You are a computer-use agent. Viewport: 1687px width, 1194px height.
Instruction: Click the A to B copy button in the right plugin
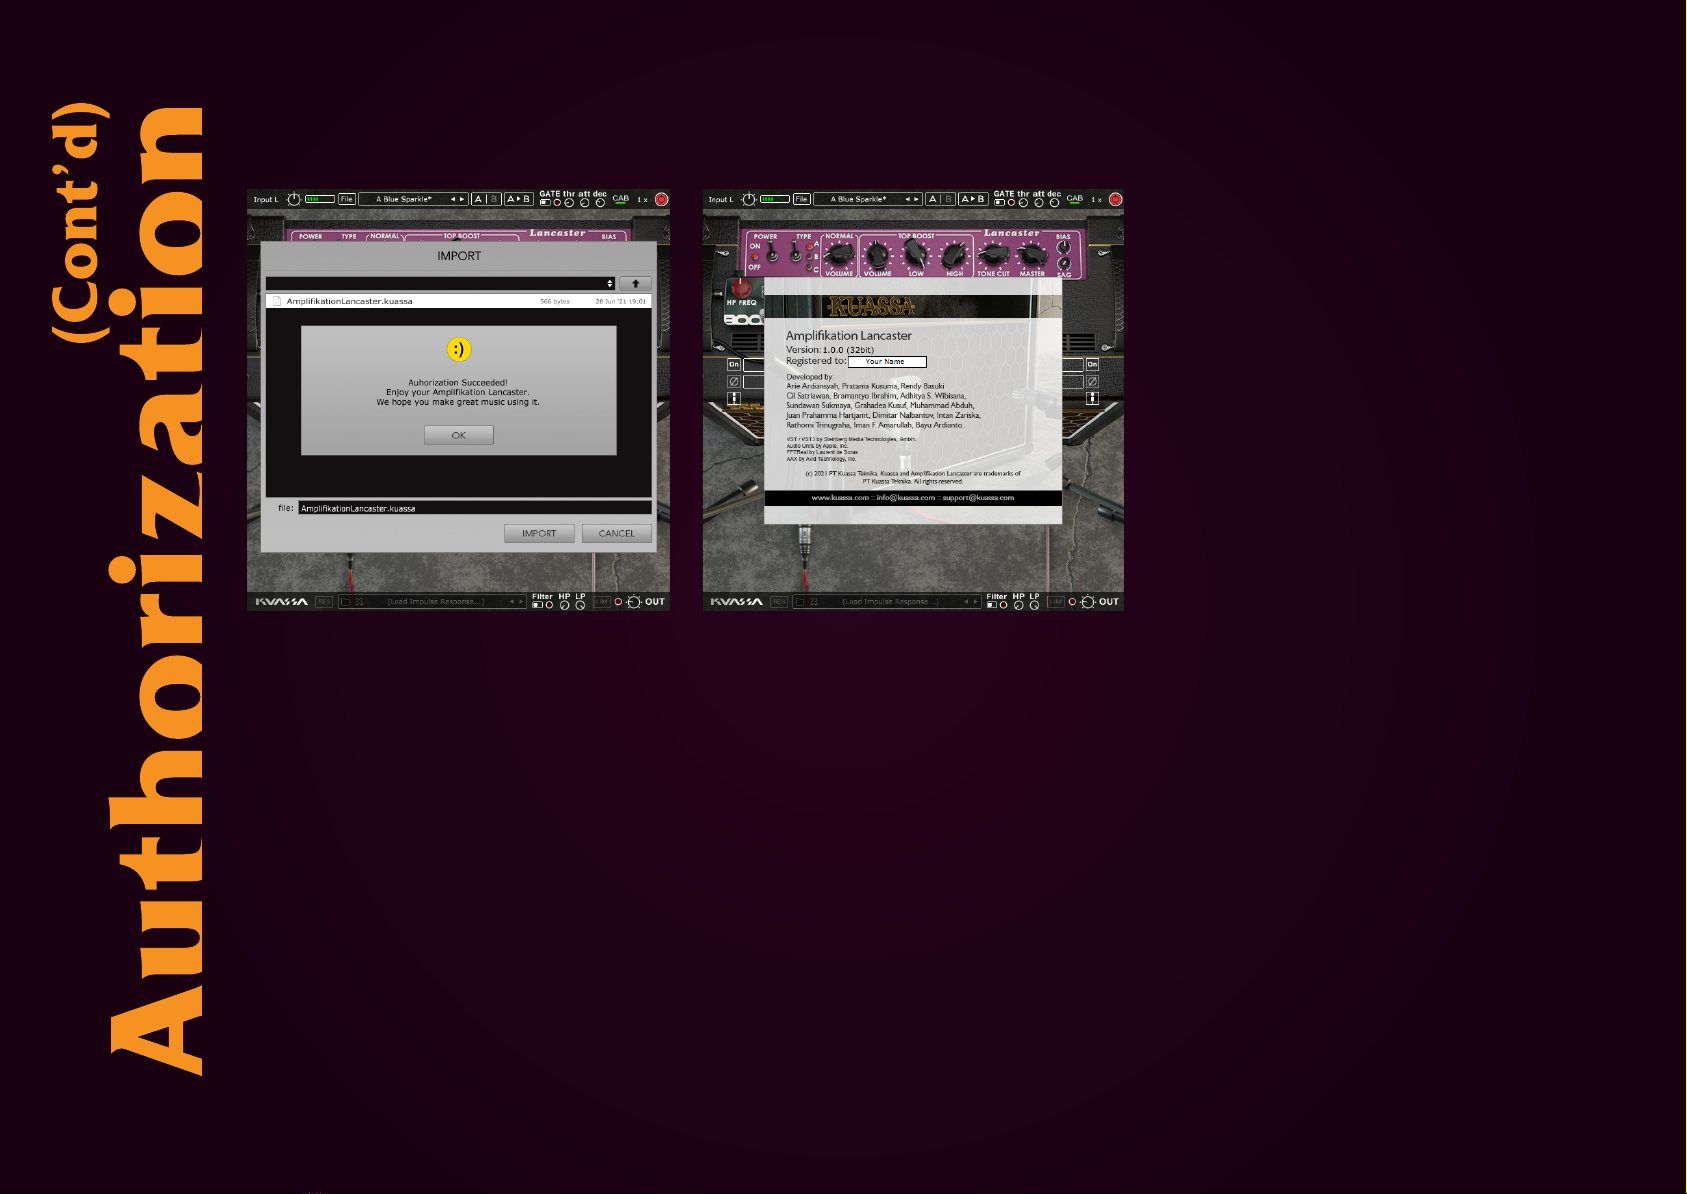973,199
